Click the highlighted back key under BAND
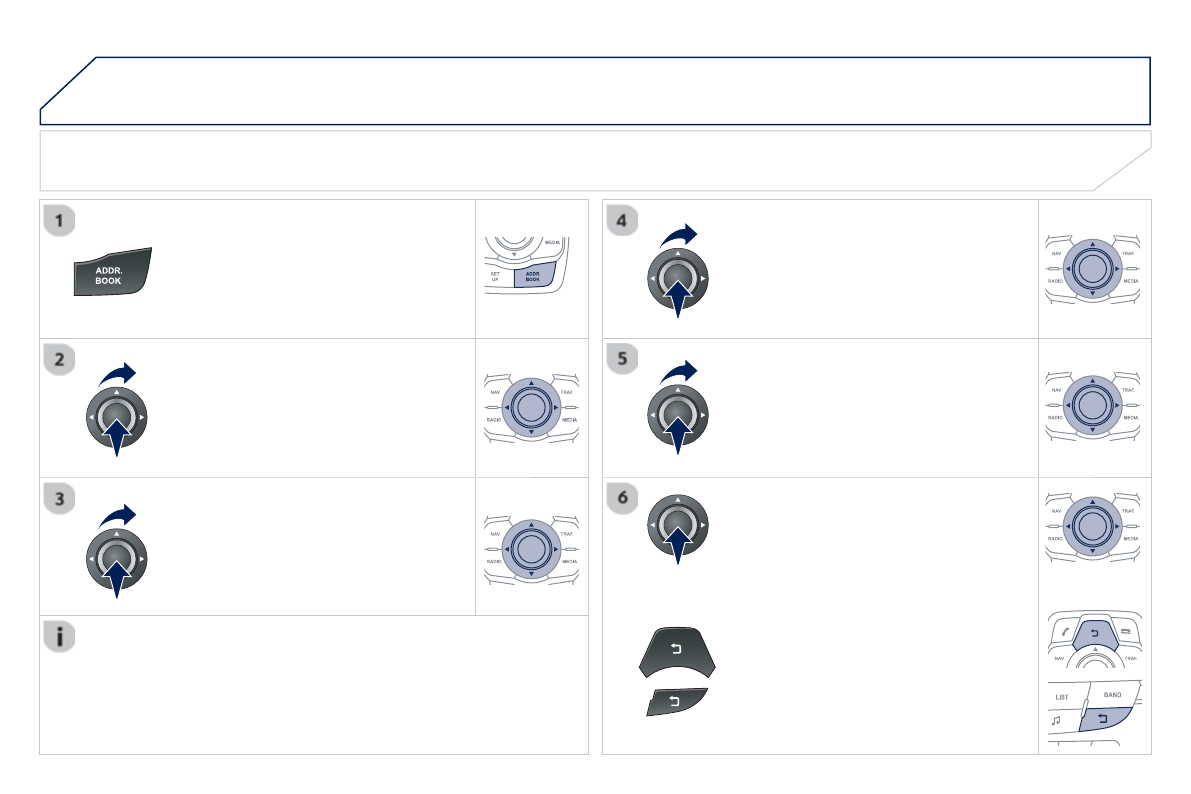 click(1103, 718)
